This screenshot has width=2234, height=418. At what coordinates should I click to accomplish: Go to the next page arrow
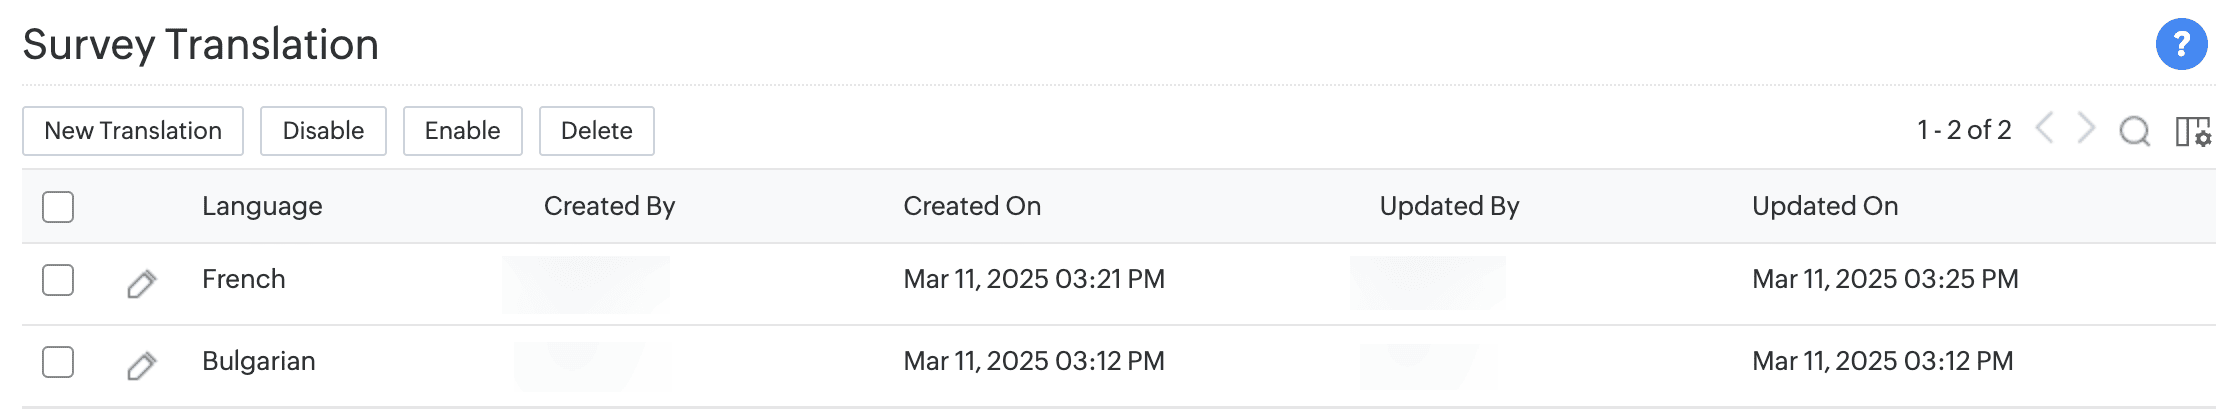[x=2086, y=129]
